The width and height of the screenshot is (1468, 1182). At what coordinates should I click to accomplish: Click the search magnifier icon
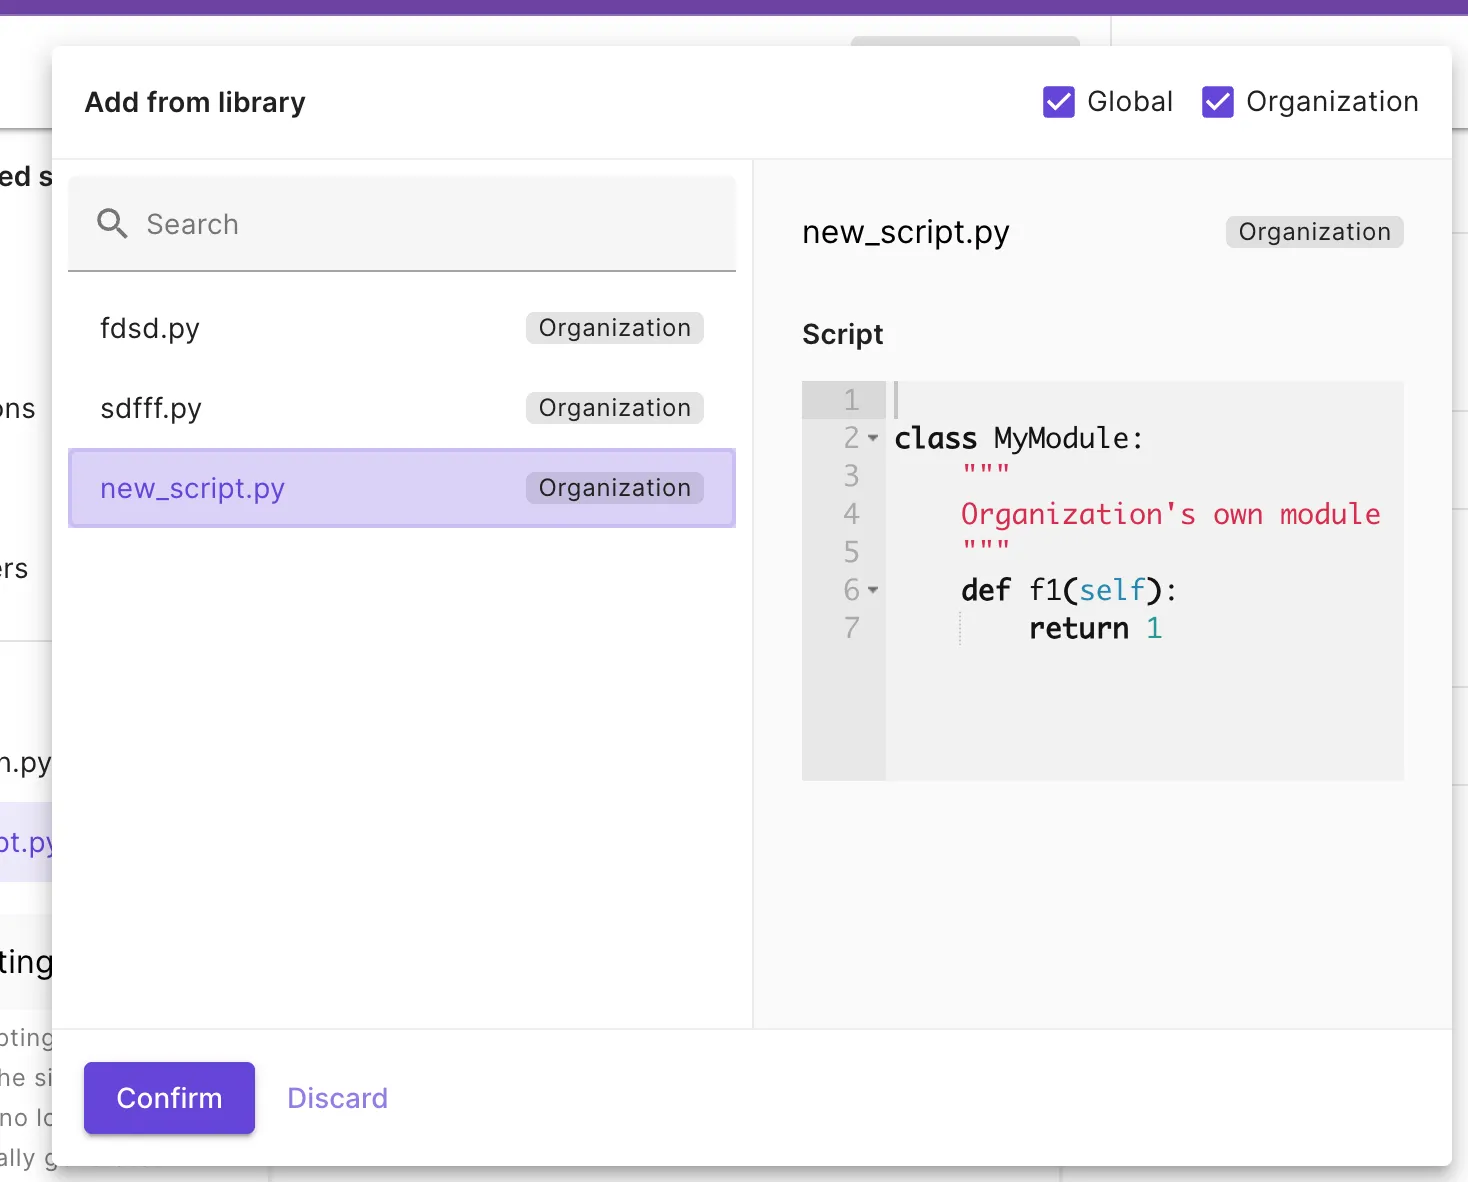point(112,224)
